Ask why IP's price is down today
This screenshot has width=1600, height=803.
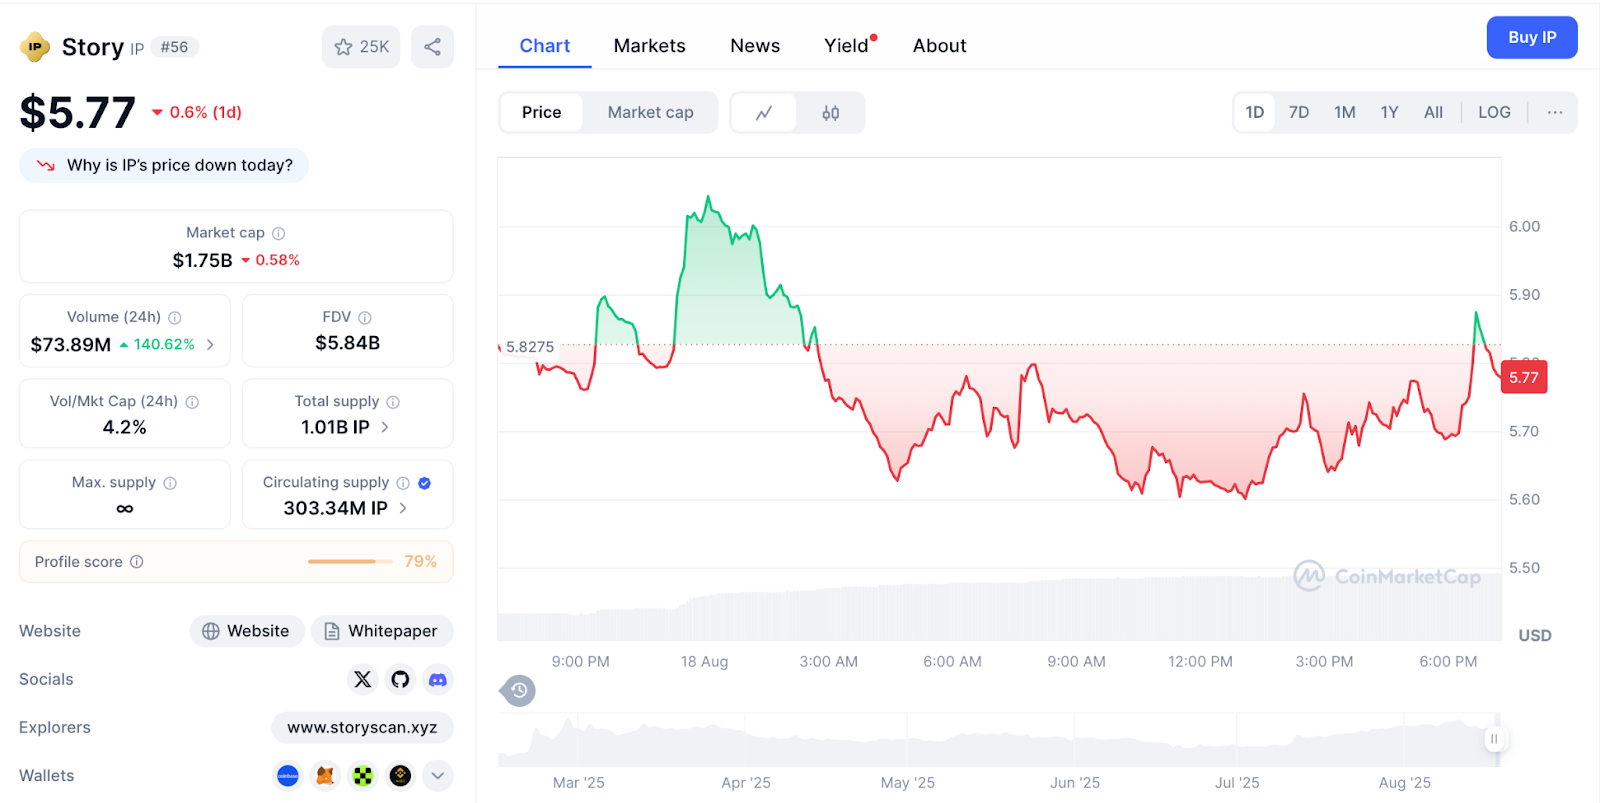click(164, 166)
